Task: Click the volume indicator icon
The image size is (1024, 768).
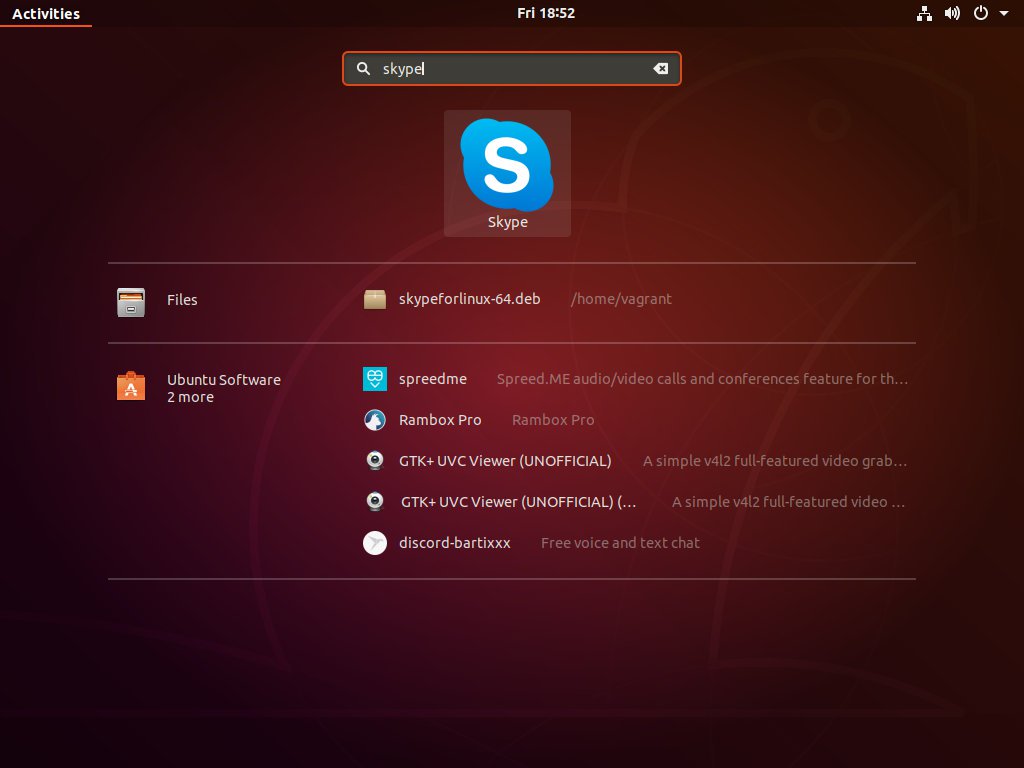Action: pos(952,13)
